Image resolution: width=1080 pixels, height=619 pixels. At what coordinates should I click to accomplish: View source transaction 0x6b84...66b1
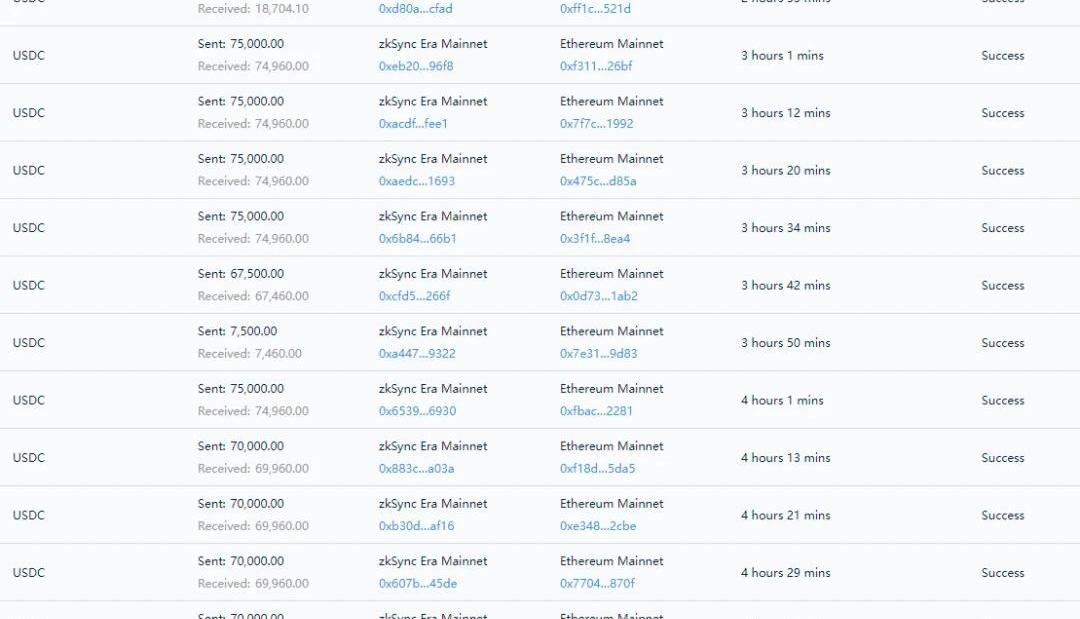click(417, 239)
